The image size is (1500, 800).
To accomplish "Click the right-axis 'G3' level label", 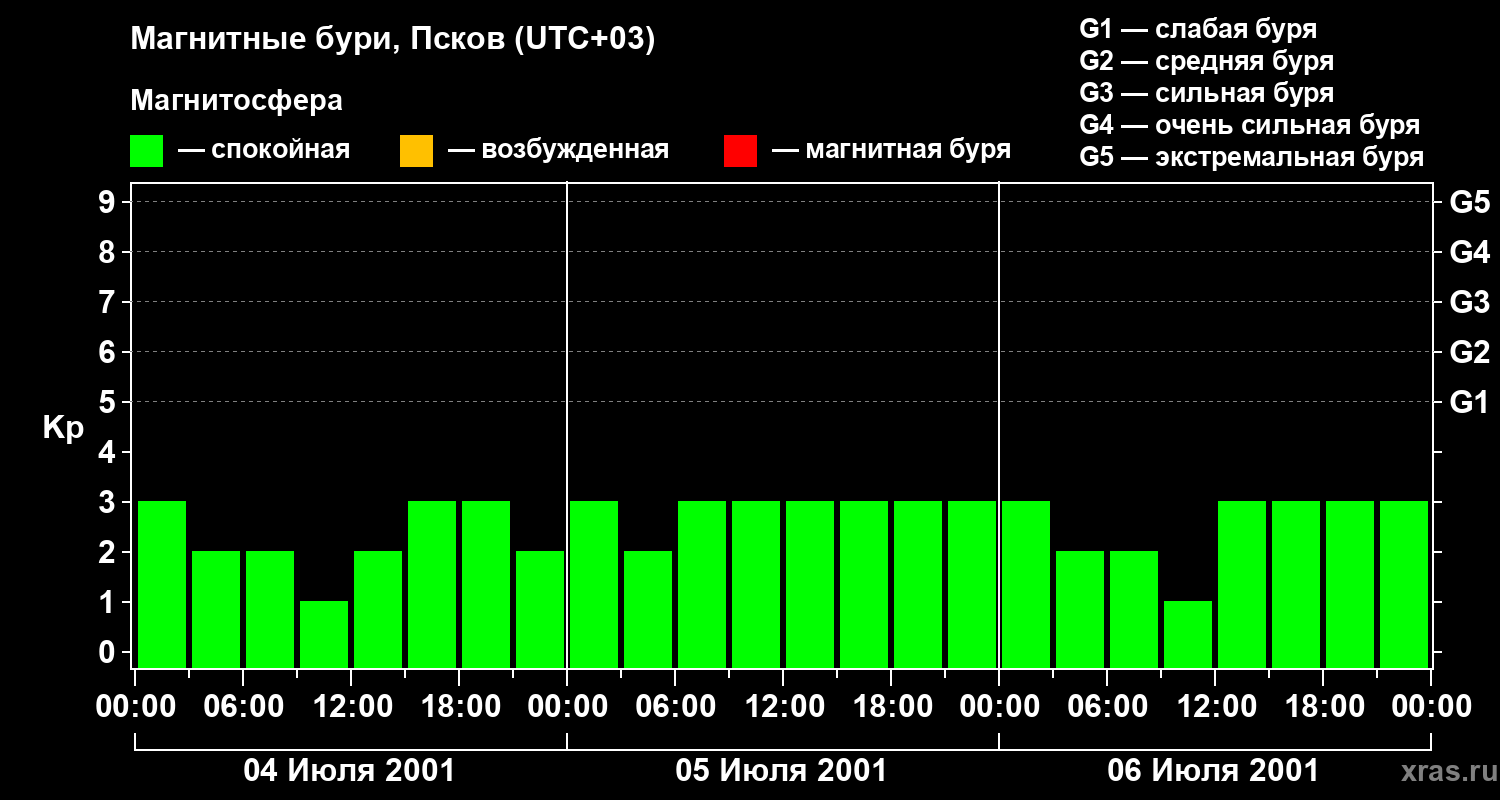I will pos(1469,303).
